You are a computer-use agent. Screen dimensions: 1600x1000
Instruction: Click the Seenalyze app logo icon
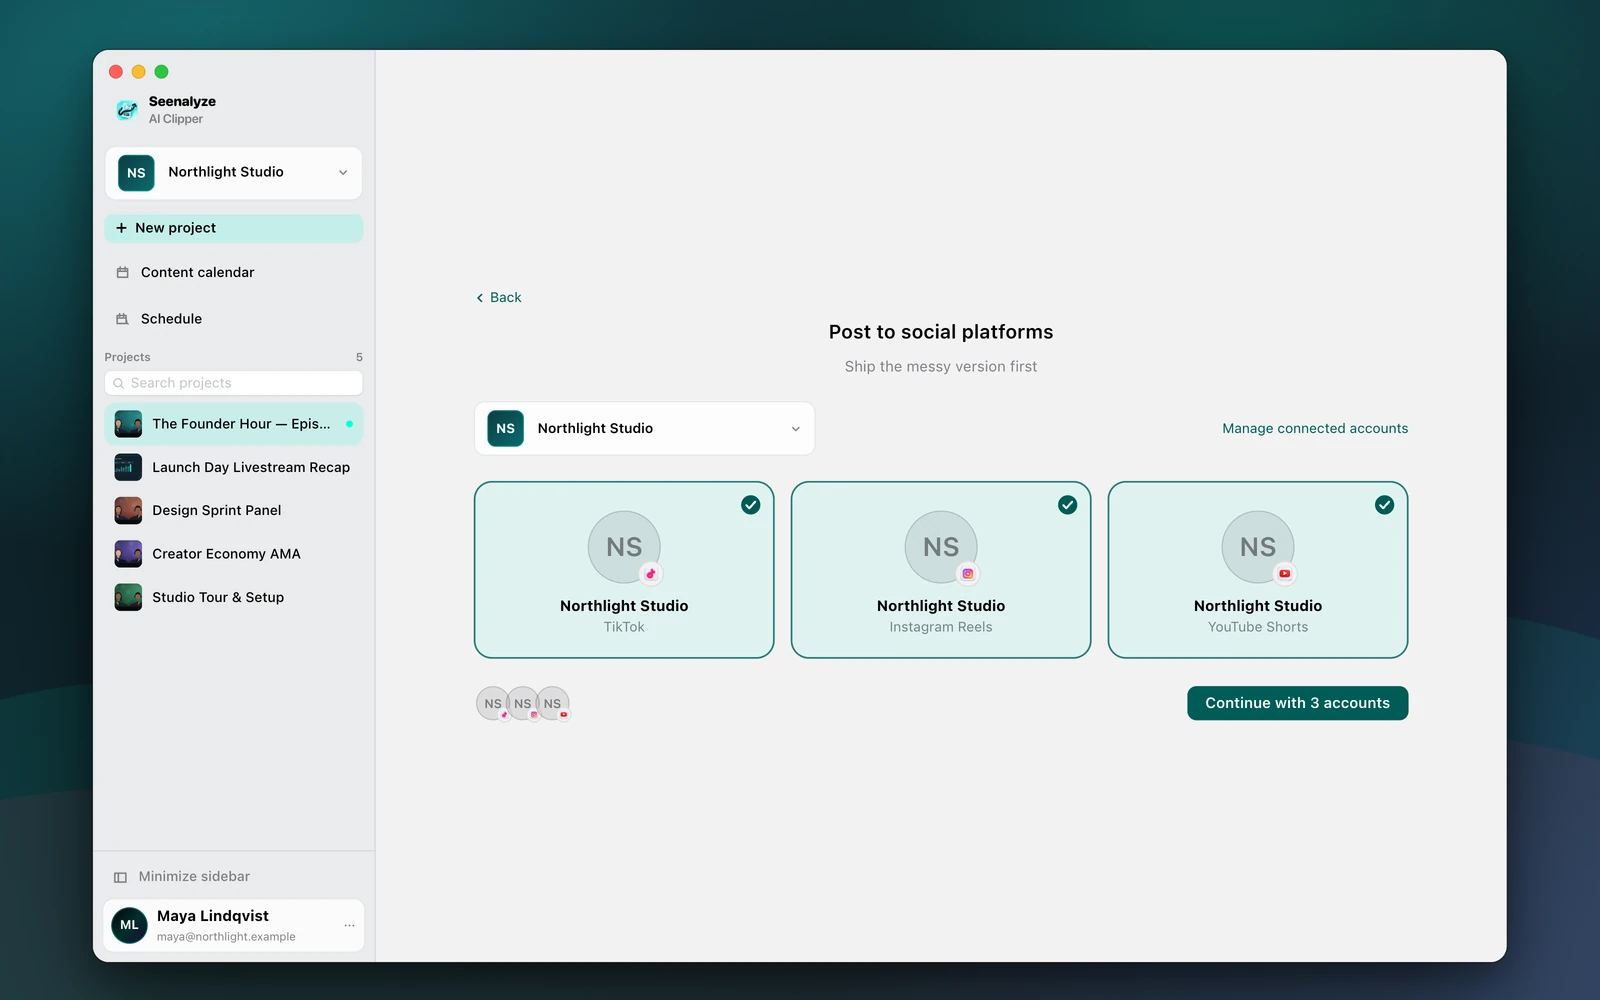pyautogui.click(x=127, y=109)
